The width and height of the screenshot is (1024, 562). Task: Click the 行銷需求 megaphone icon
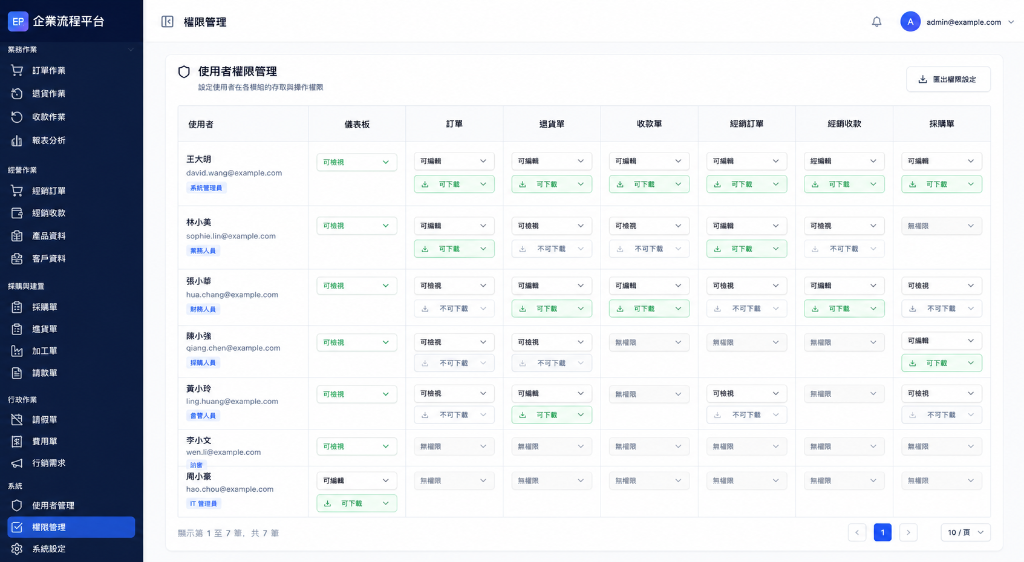(17, 463)
